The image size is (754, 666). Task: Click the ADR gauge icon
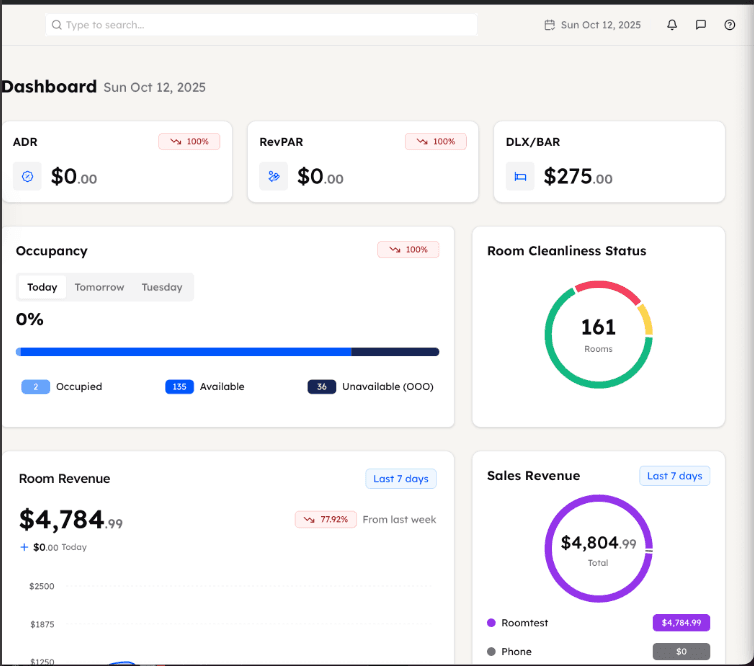tap(27, 176)
